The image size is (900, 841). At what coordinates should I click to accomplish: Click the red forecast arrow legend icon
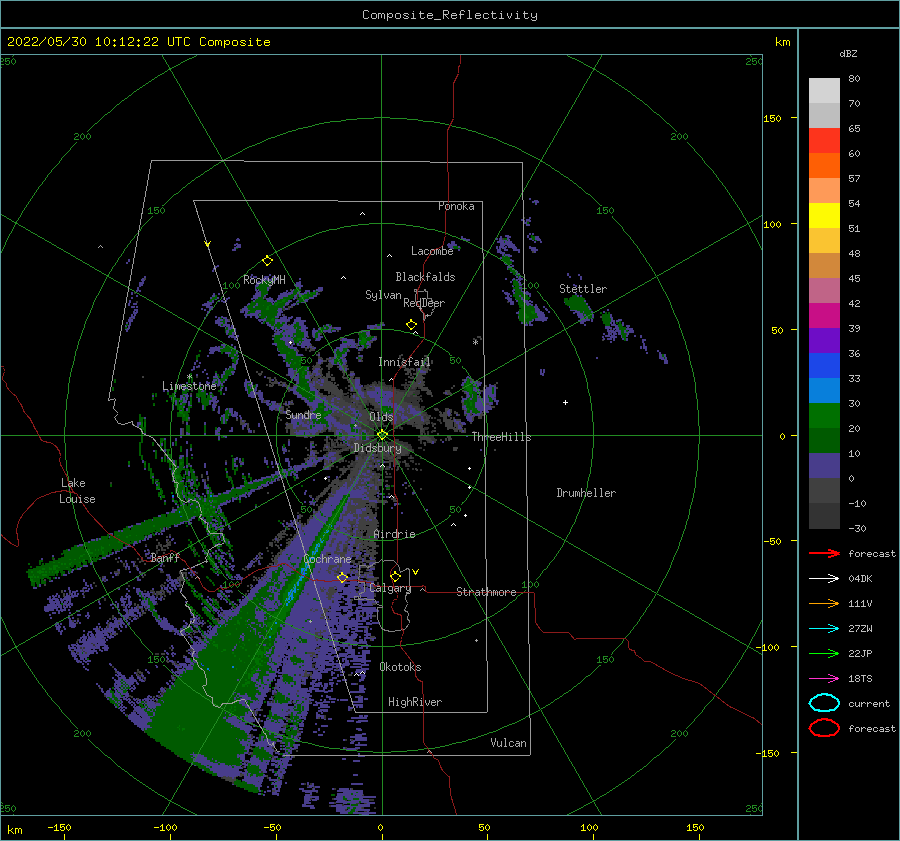824,553
